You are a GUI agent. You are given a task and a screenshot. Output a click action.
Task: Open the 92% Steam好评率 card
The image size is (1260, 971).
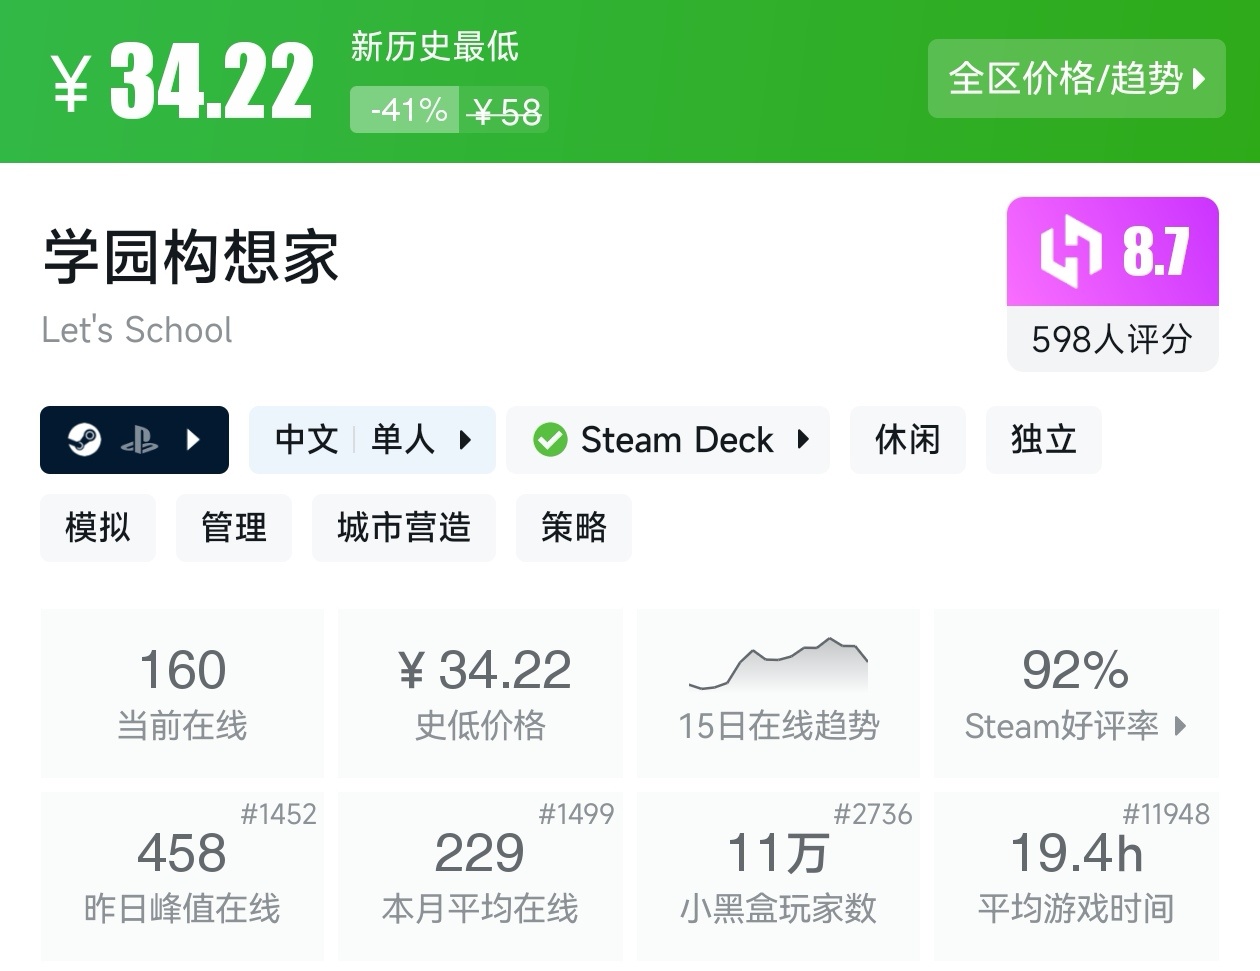coord(1076,693)
